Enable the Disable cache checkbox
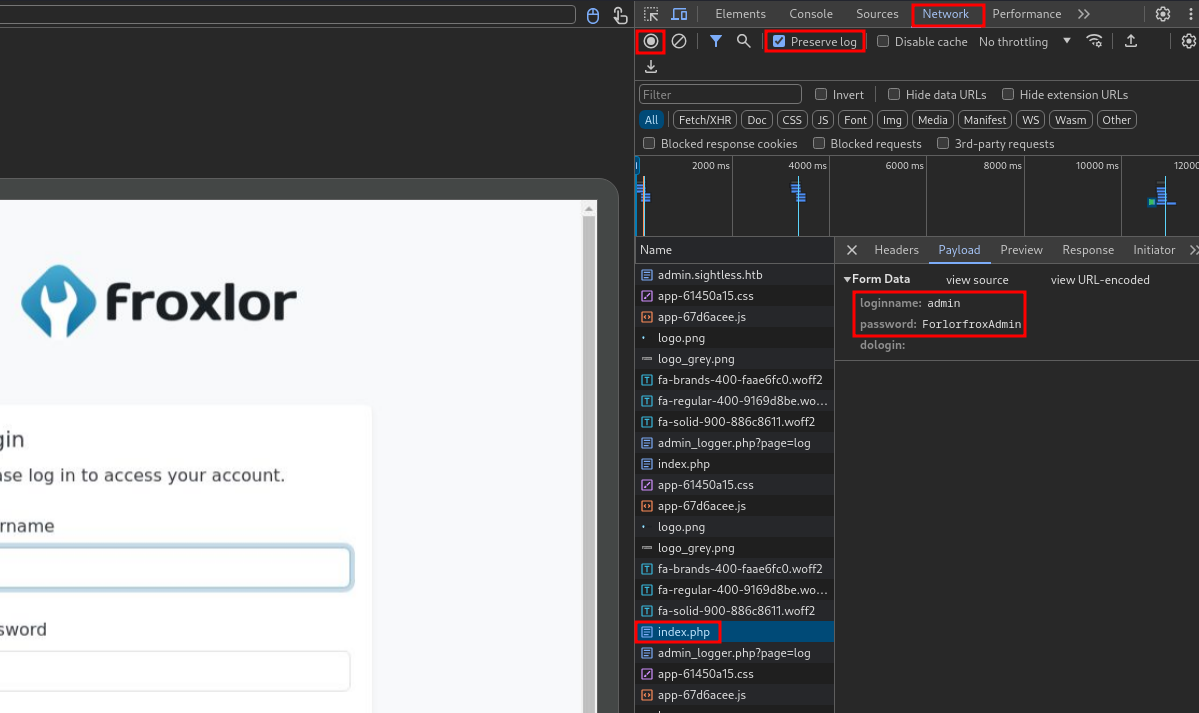 point(883,42)
